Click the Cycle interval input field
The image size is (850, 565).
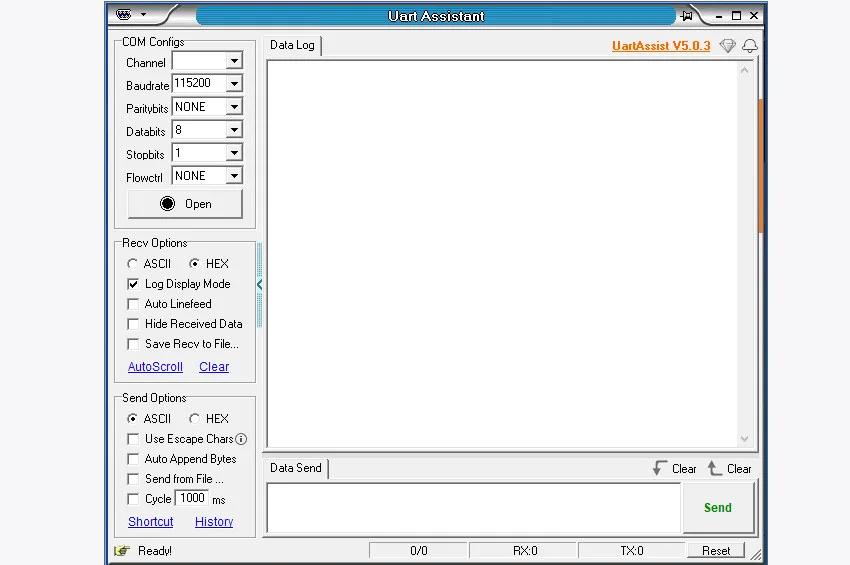(x=192, y=498)
